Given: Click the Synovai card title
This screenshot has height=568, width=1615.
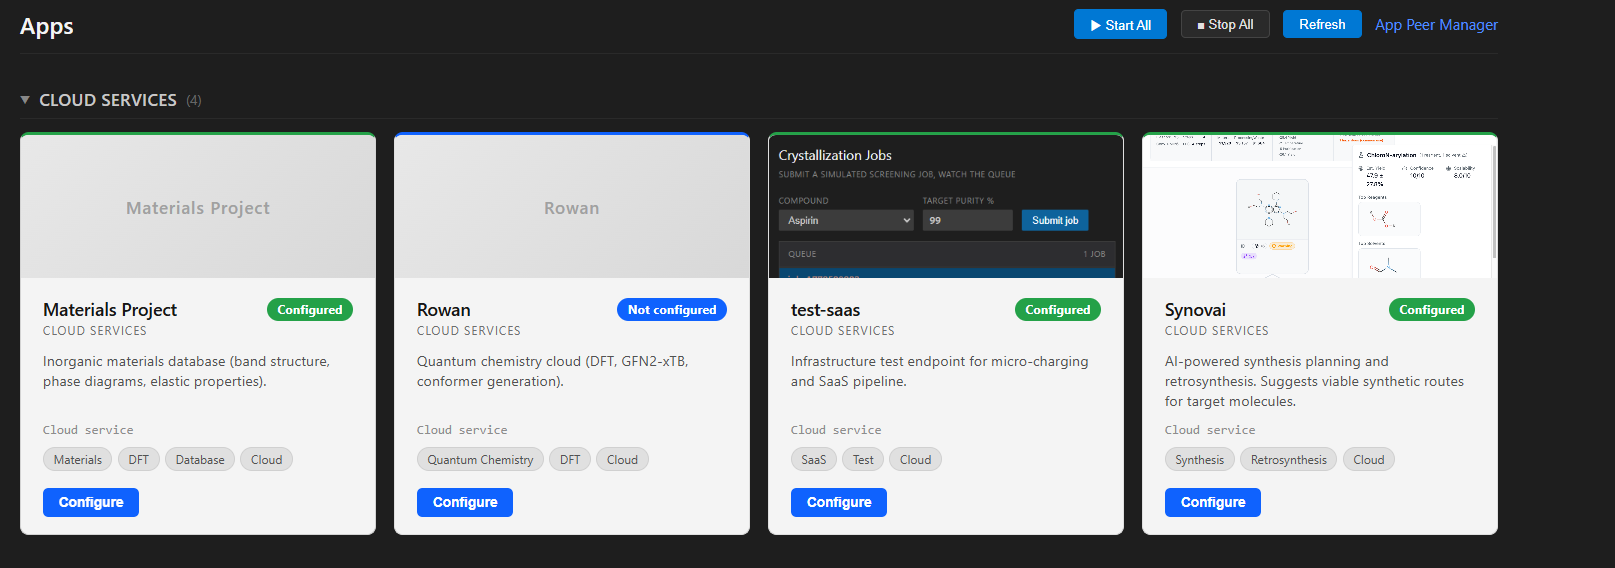Looking at the screenshot, I should pyautogui.click(x=1195, y=310).
